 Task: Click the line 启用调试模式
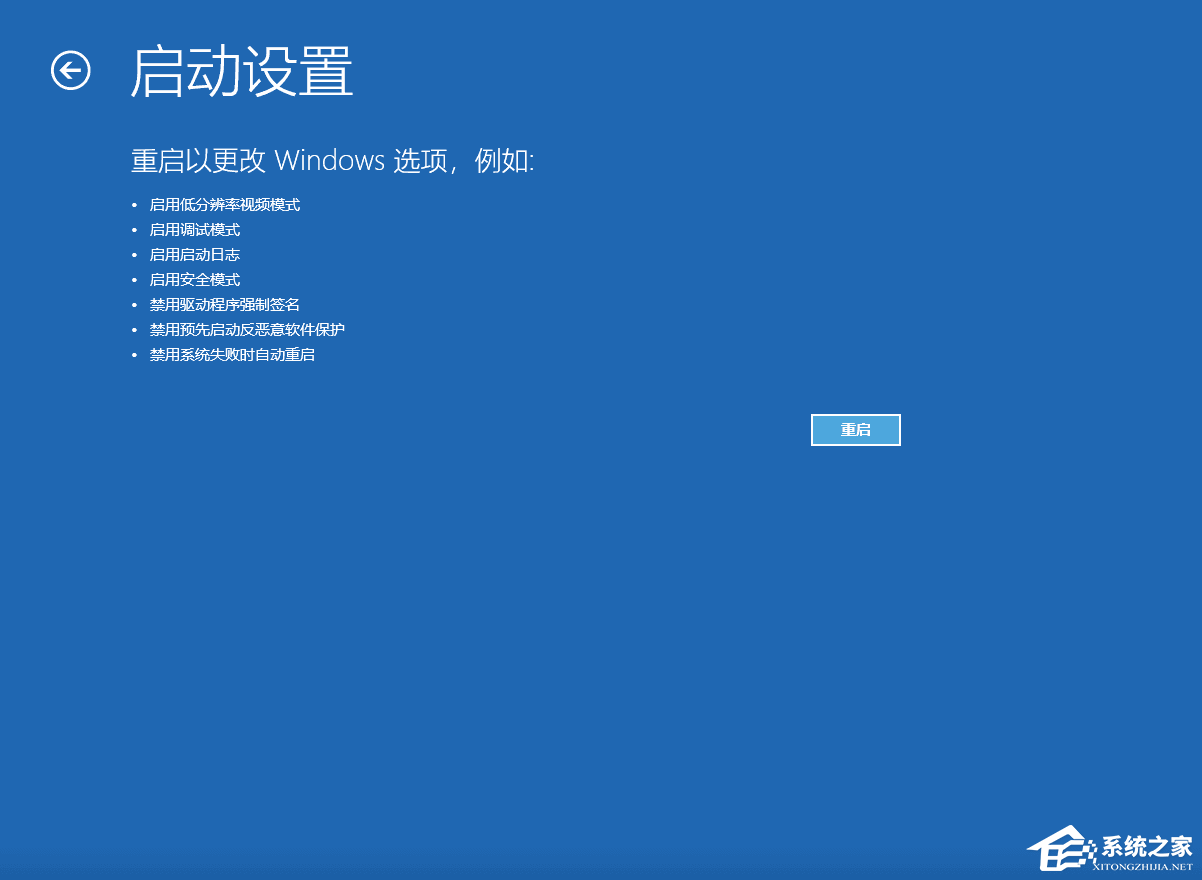(195, 230)
